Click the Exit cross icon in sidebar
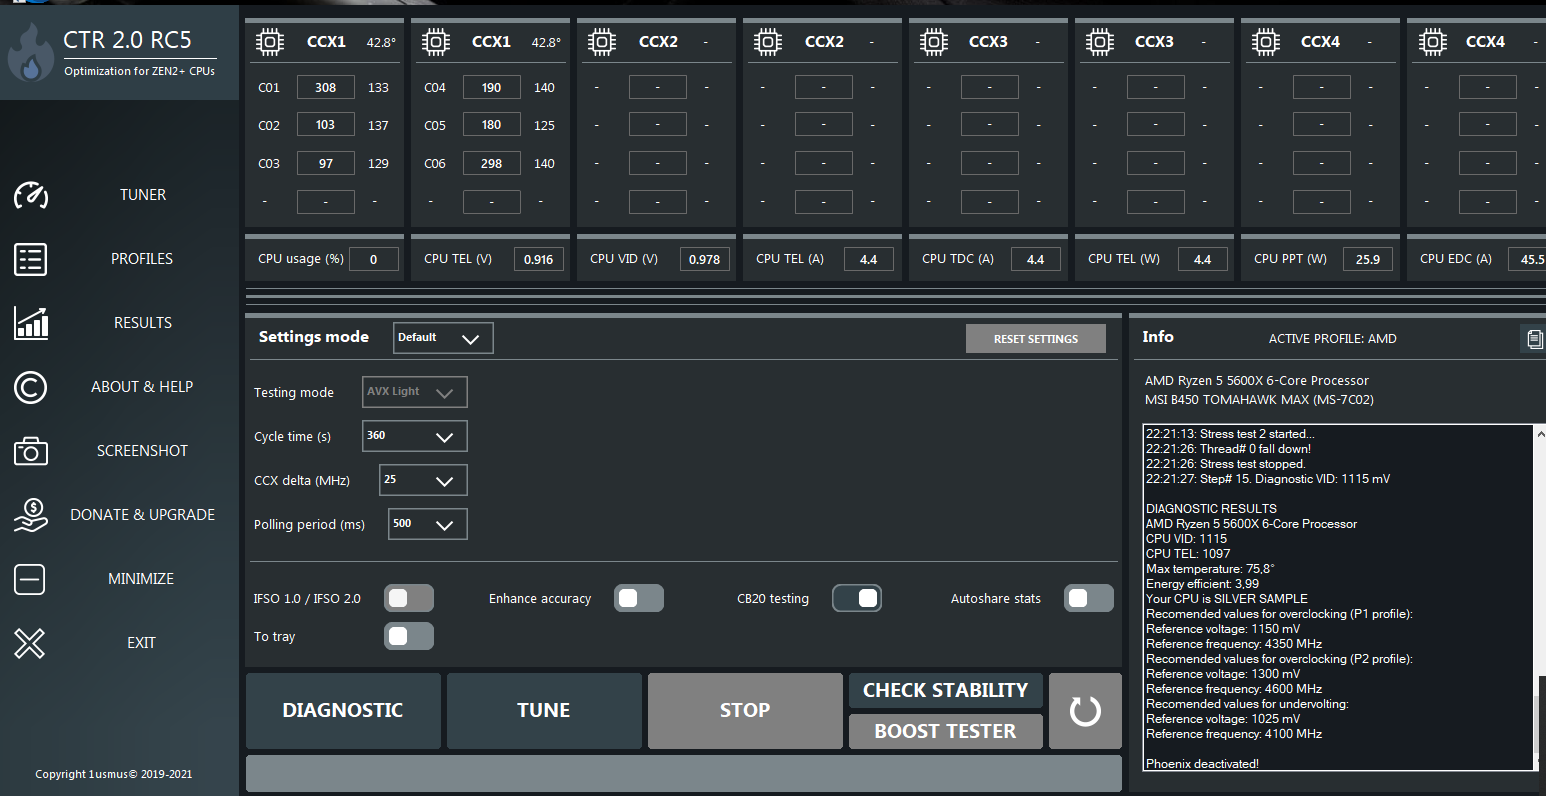 pos(30,643)
